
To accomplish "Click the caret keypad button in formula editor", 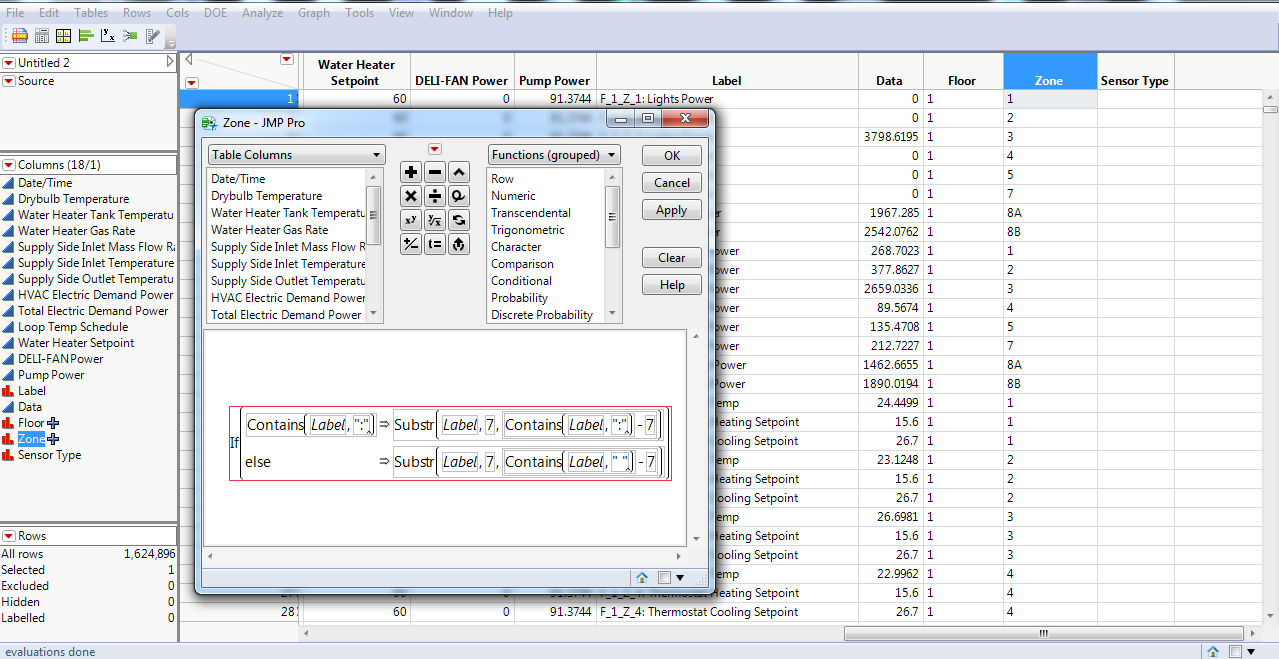I will 459,172.
